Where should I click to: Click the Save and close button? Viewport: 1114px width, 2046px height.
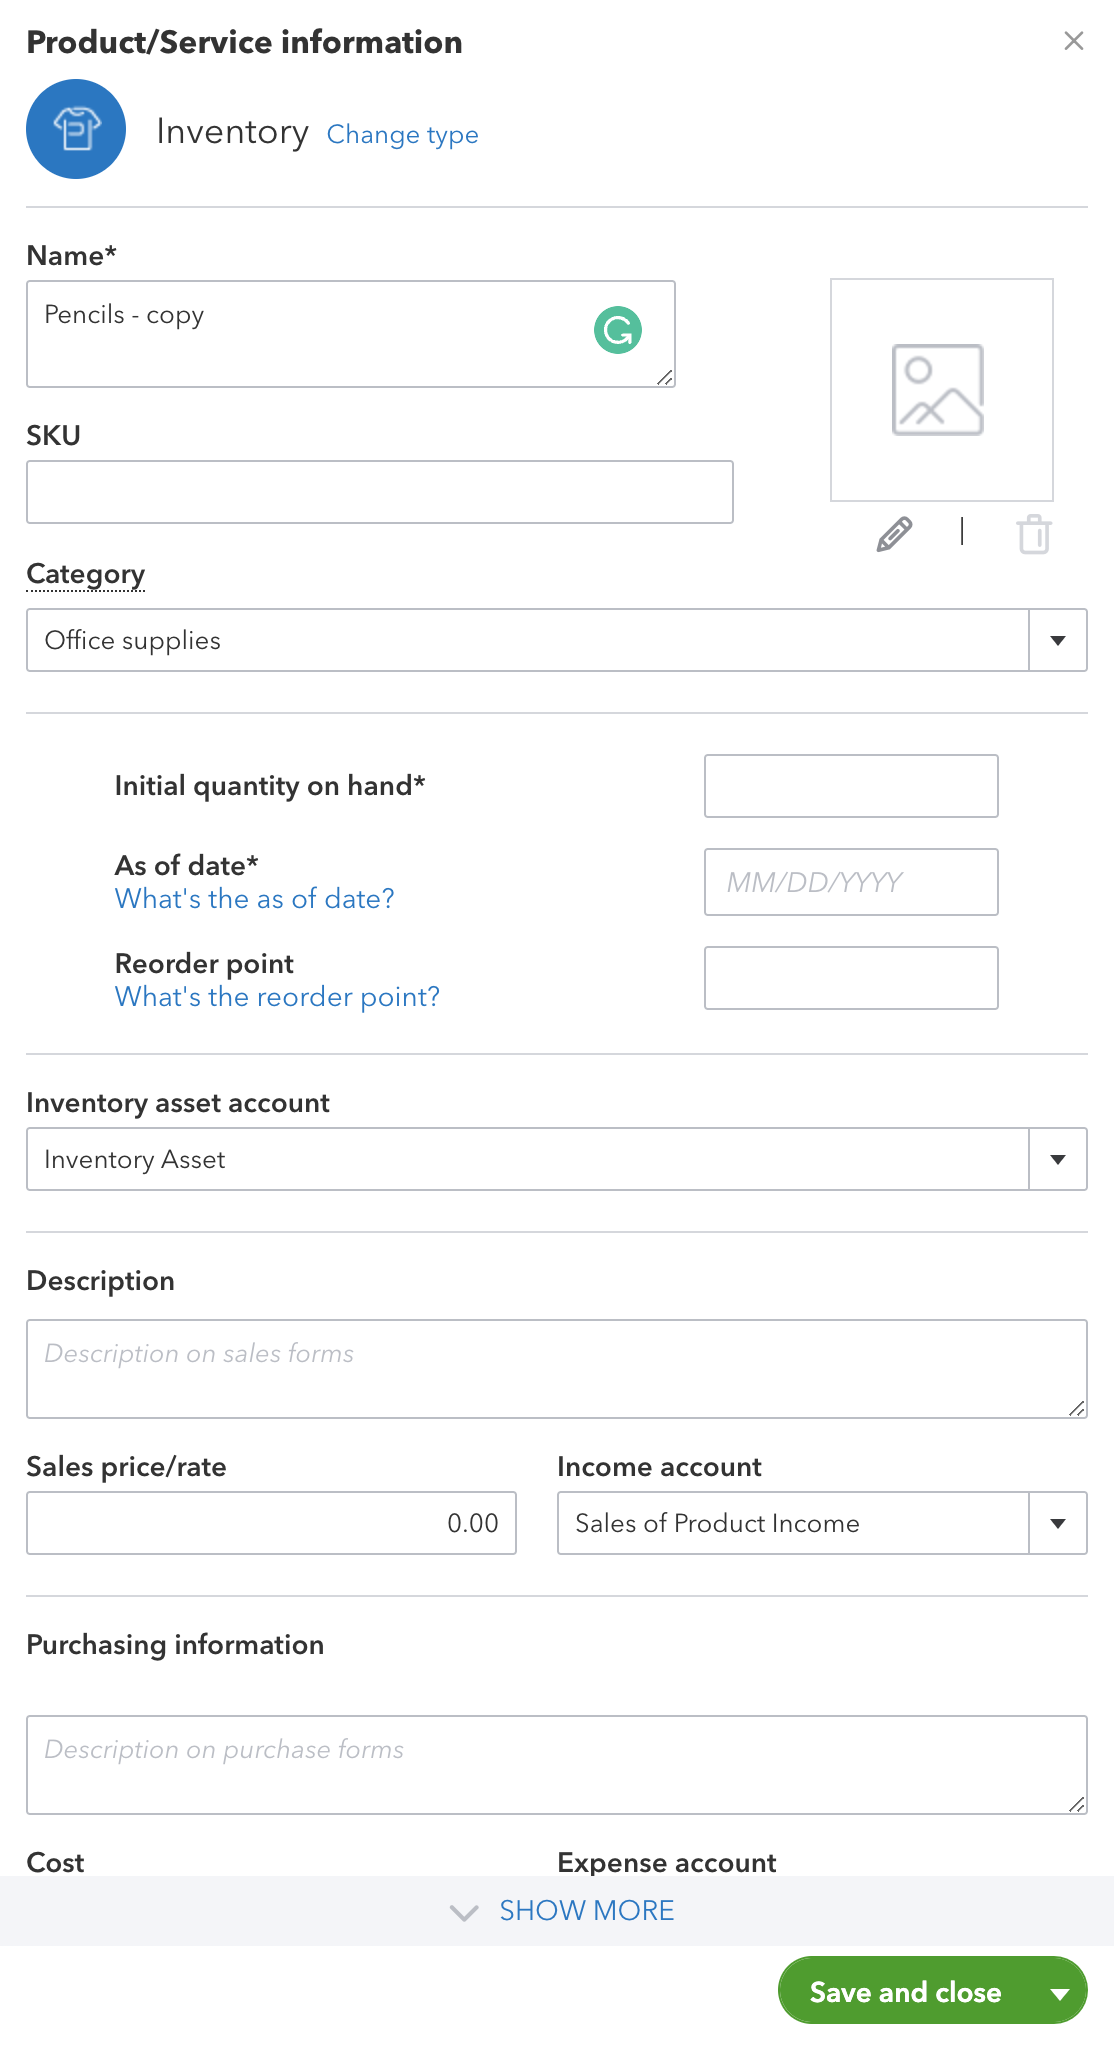tap(904, 1991)
